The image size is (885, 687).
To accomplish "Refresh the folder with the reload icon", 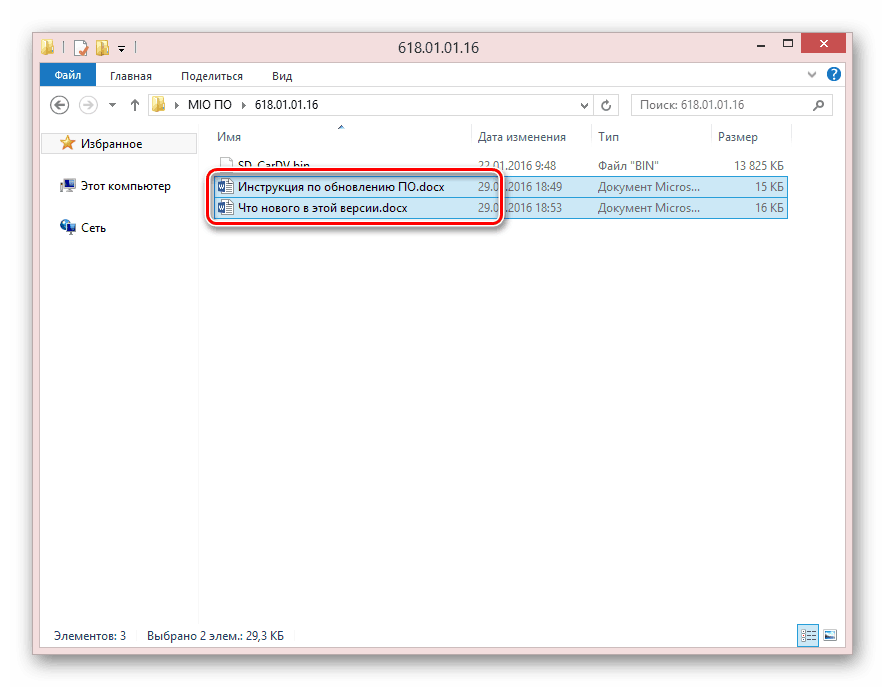I will (x=606, y=105).
